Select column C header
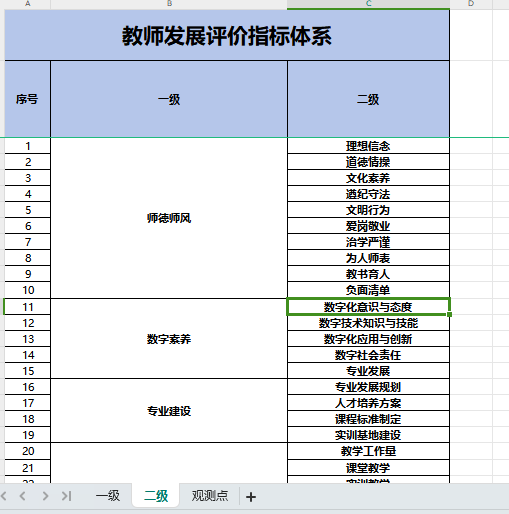Viewport: 509px width, 514px height. click(368, 4)
